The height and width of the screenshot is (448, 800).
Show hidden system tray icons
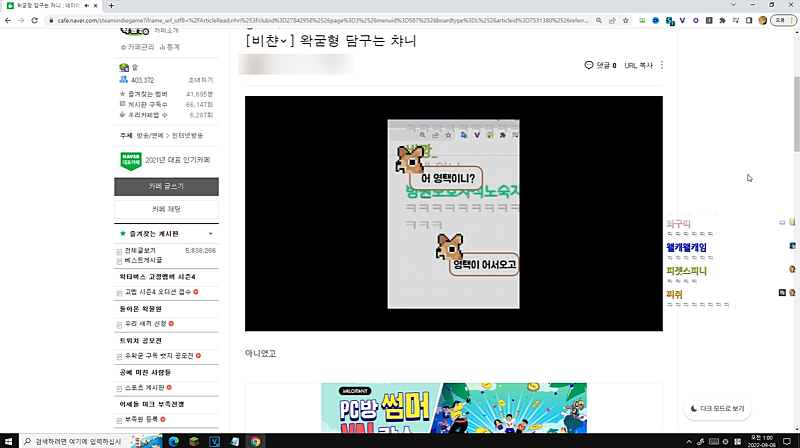click(x=689, y=442)
